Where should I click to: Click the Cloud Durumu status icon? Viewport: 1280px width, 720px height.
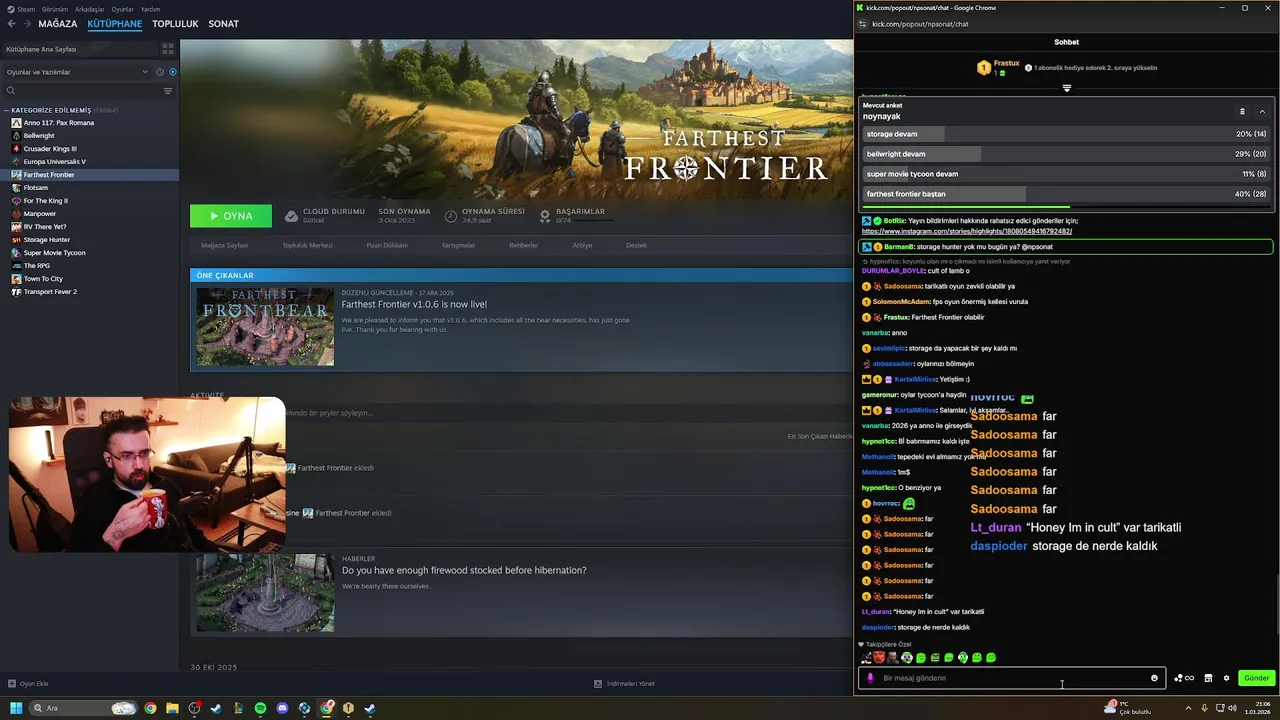tap(291, 216)
